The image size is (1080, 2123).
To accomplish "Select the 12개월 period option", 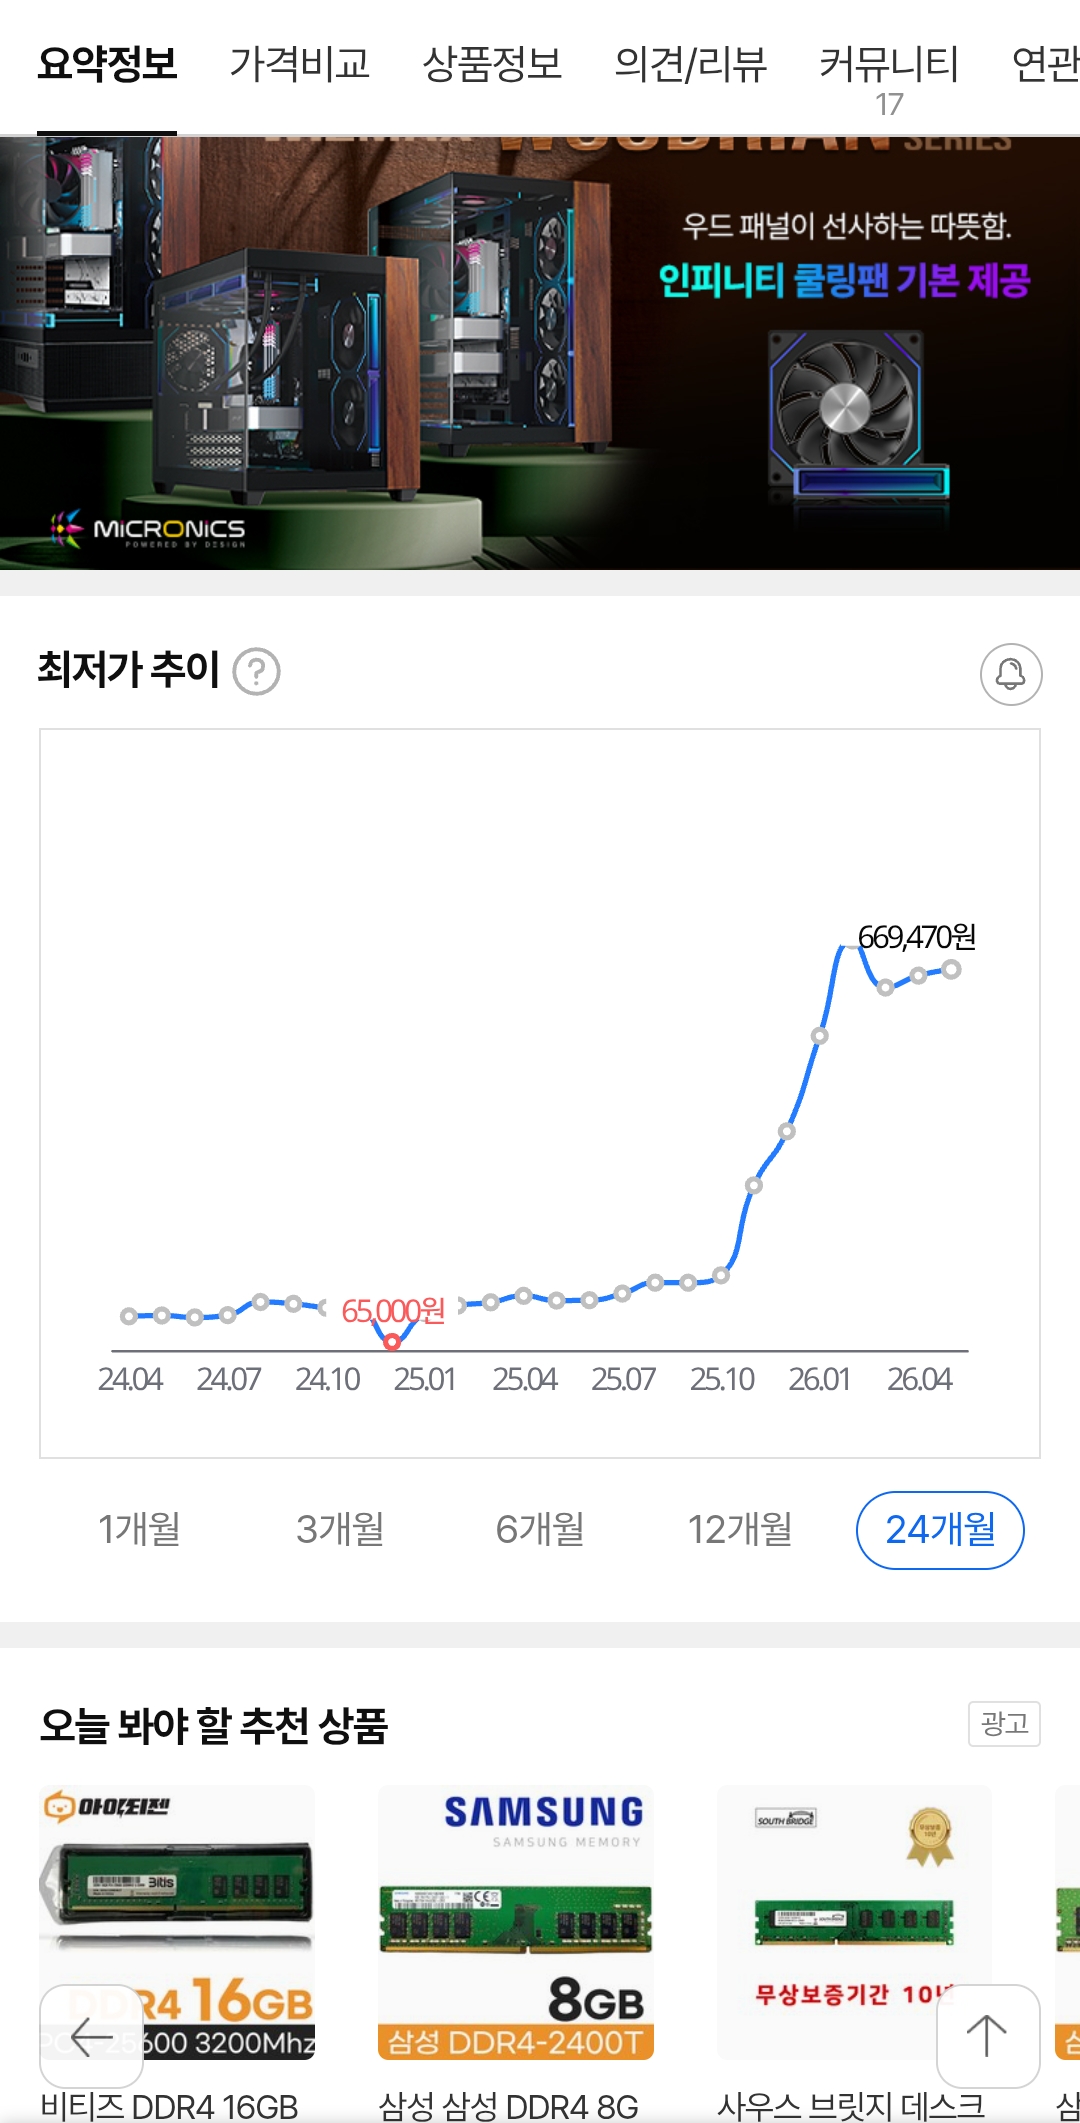I will point(740,1529).
